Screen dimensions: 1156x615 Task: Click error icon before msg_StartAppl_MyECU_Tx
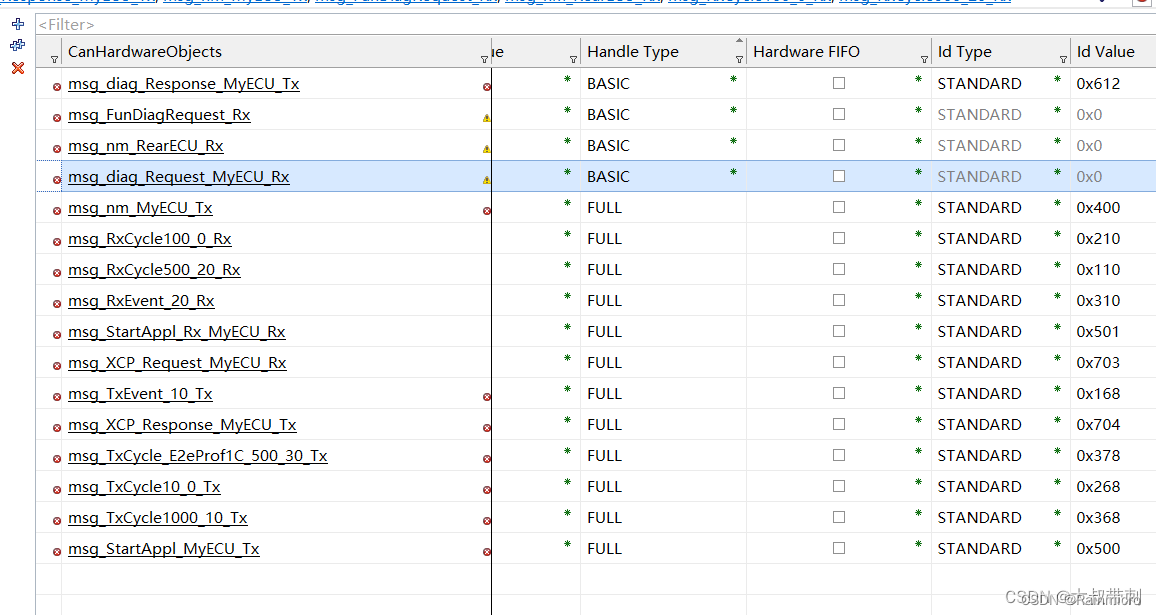(57, 552)
